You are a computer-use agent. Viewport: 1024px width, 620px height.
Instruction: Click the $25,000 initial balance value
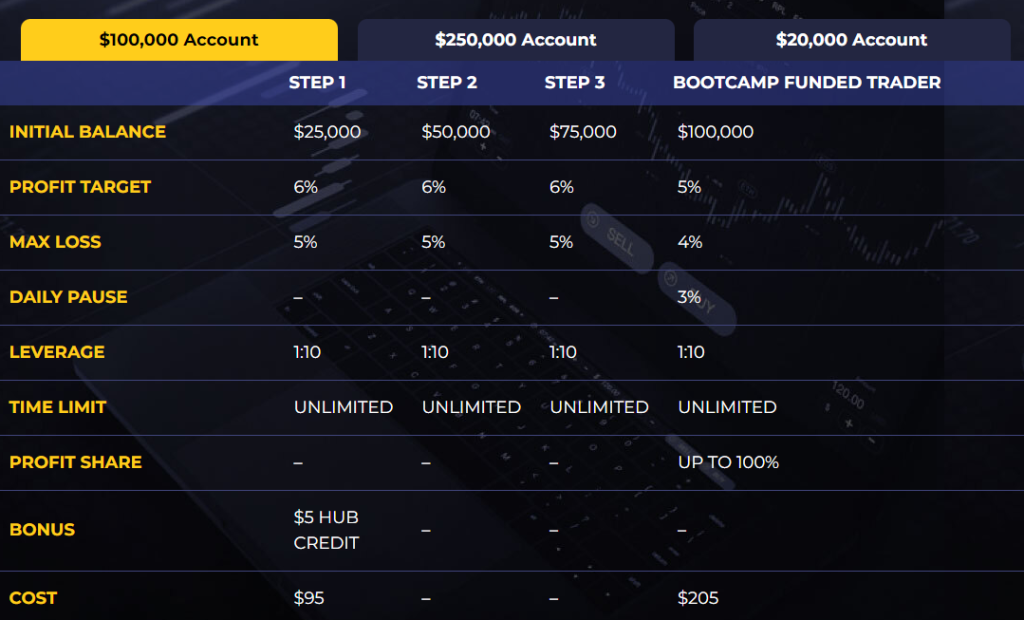coord(327,132)
